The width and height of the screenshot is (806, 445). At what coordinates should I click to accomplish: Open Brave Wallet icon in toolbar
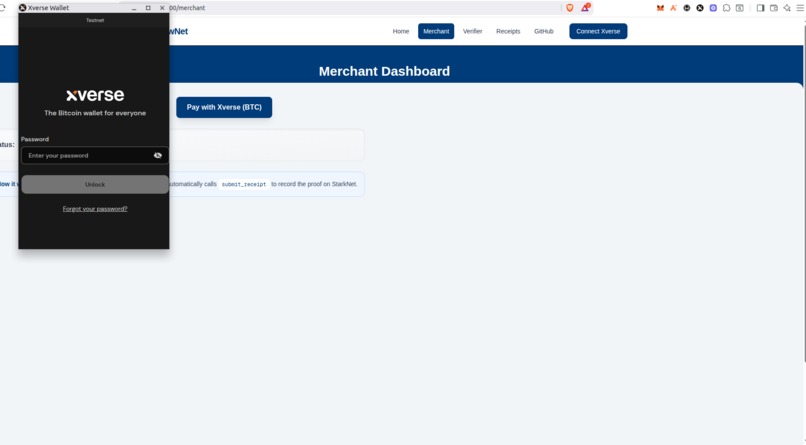coord(774,8)
